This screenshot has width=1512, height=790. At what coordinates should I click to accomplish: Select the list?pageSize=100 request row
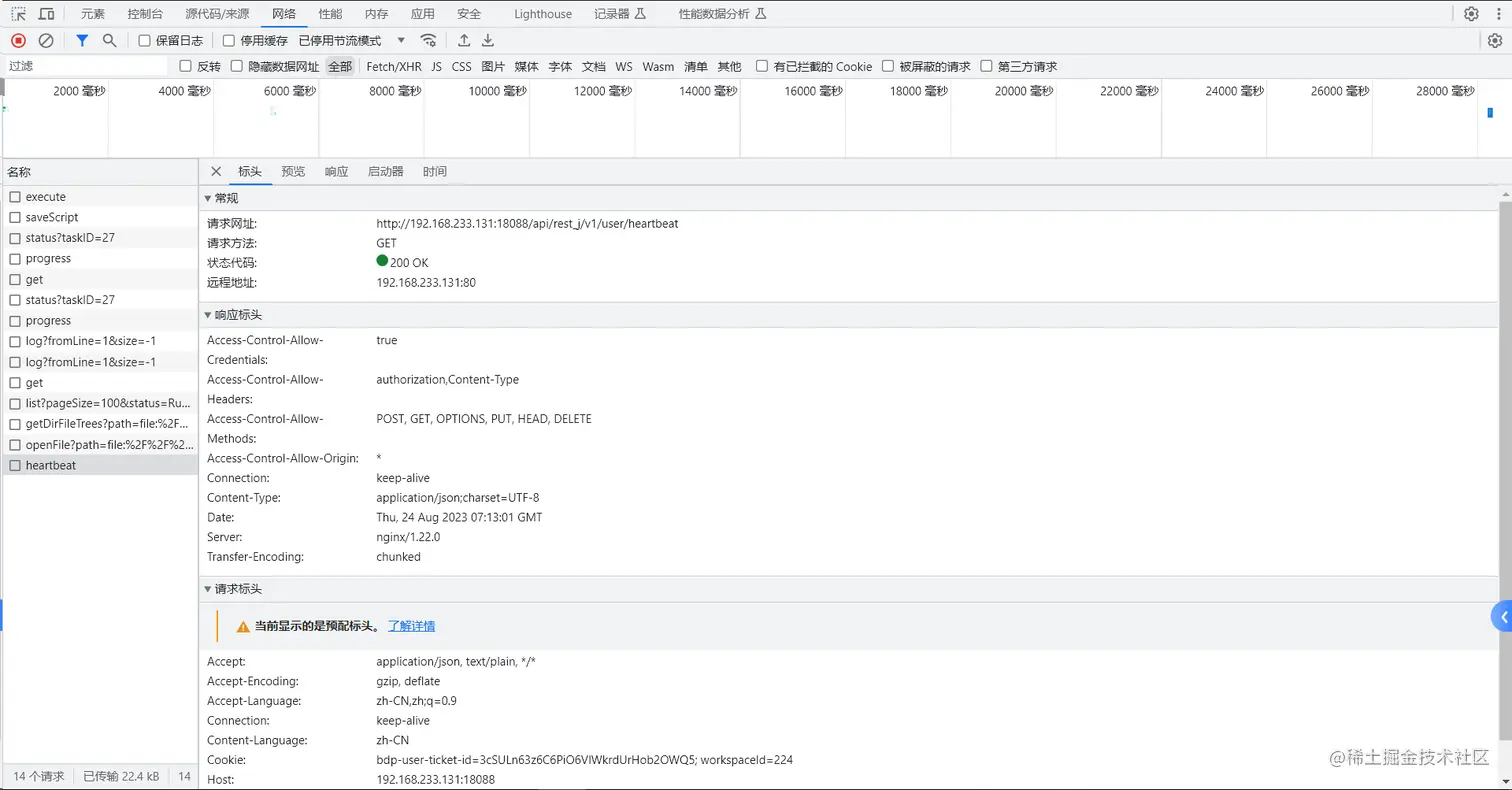point(100,403)
